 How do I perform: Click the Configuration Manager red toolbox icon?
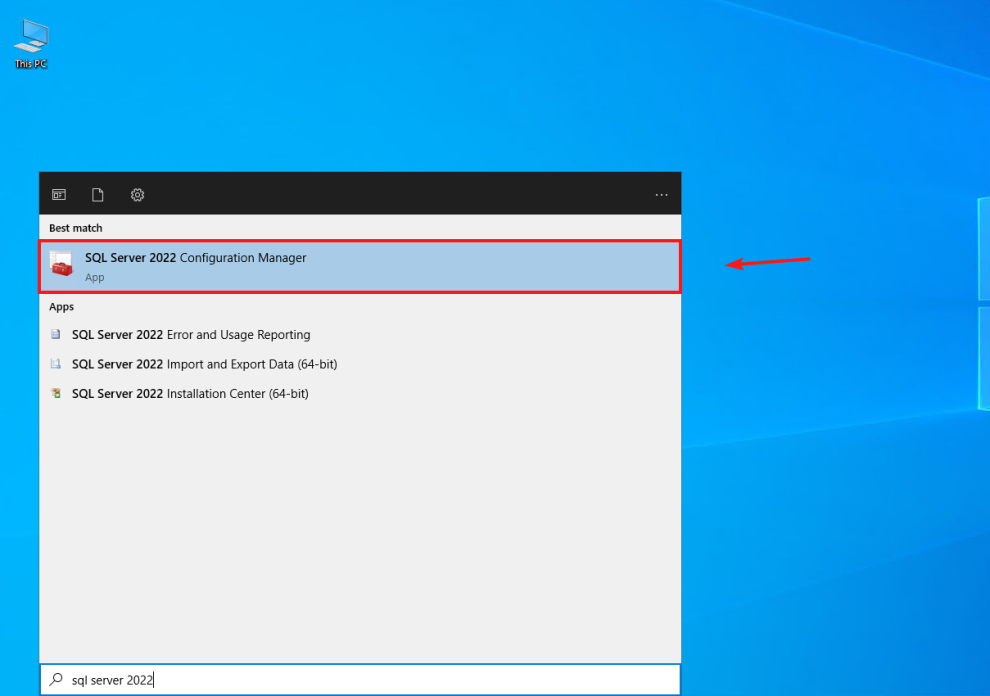tap(62, 265)
